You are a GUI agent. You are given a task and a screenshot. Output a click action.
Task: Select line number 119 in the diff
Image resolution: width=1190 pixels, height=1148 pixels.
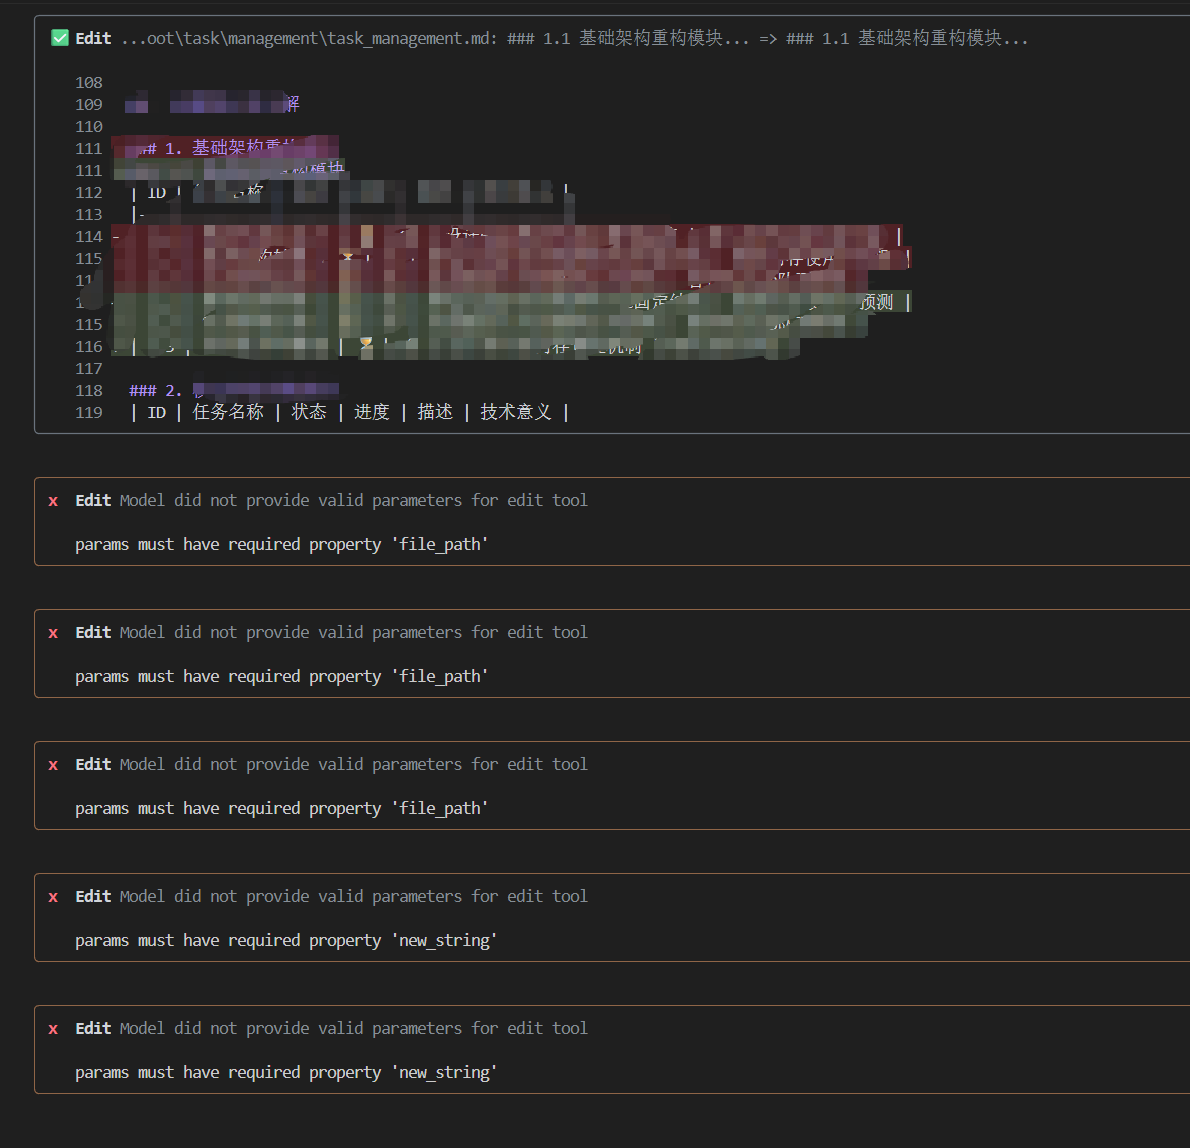tap(89, 413)
